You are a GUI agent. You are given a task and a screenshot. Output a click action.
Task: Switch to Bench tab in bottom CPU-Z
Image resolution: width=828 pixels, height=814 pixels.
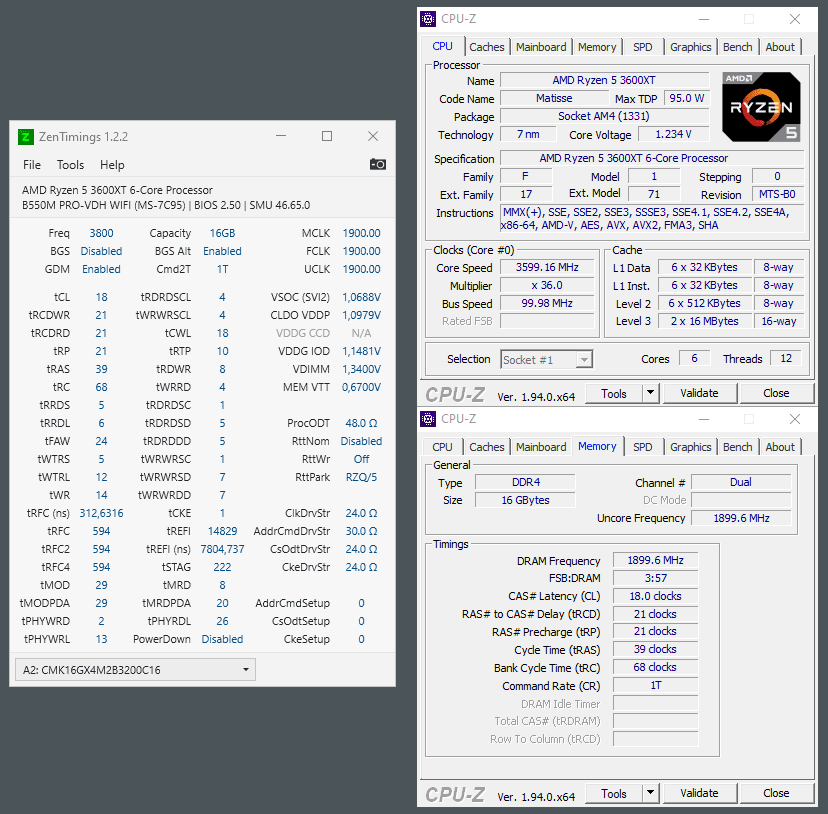pos(737,447)
